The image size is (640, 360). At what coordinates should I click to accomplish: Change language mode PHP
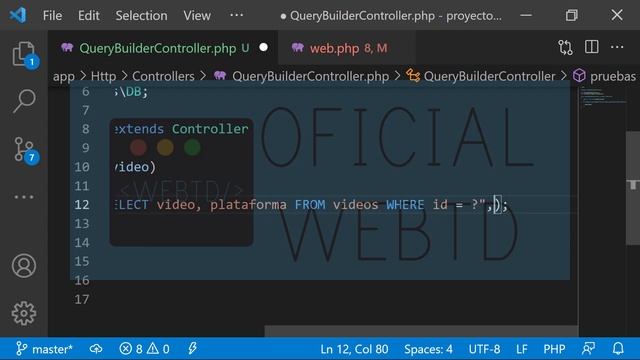(x=554, y=349)
